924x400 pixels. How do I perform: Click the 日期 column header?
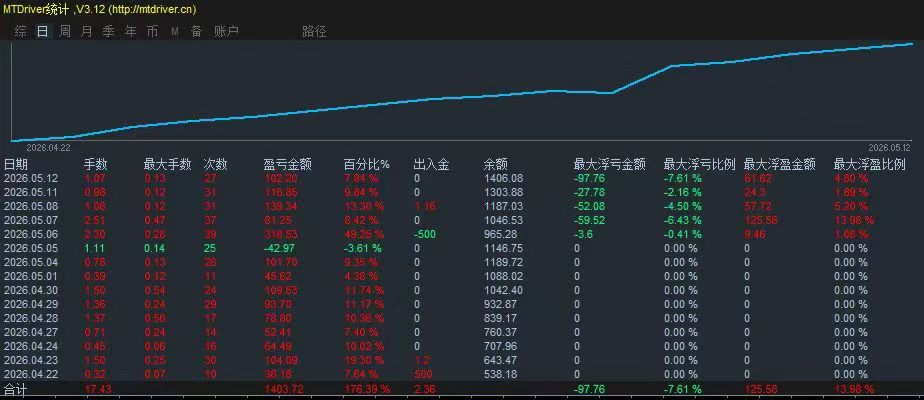click(x=16, y=164)
